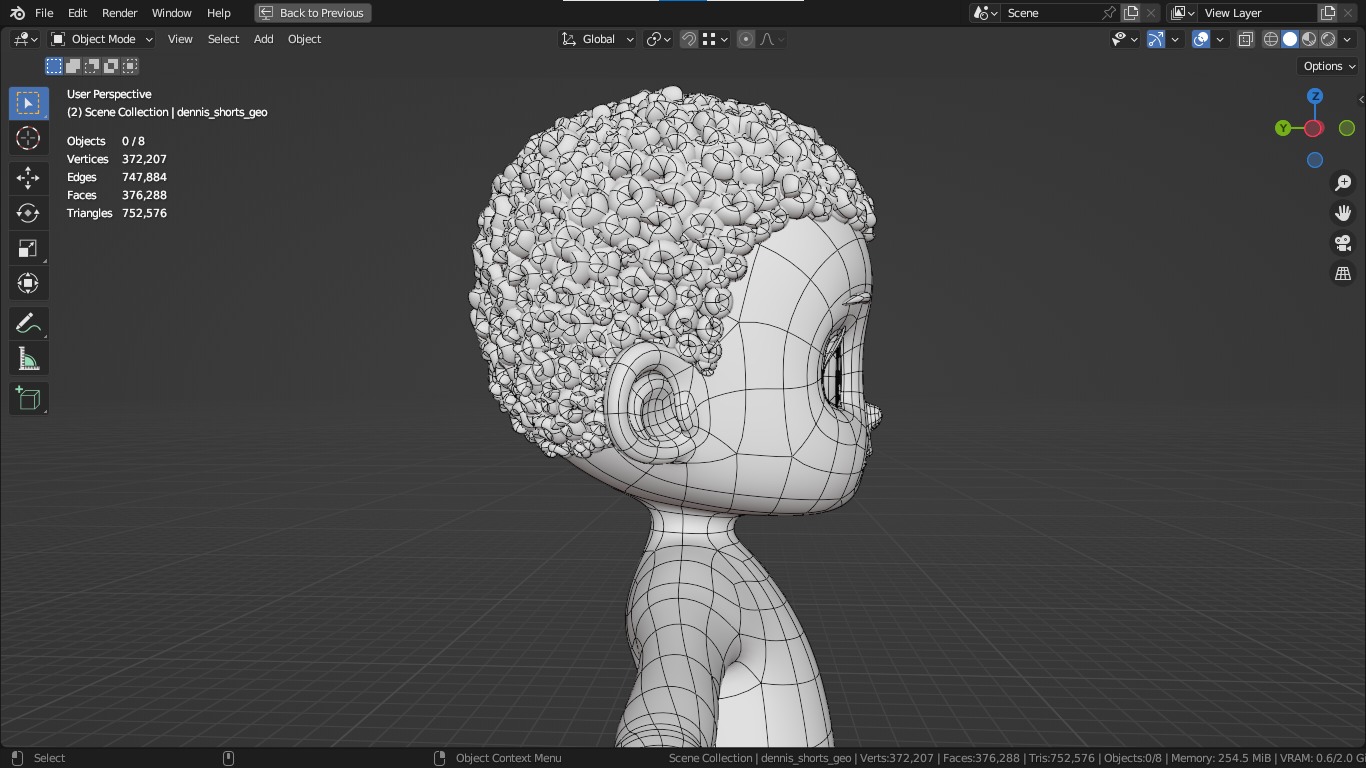Open the Object Mode dropdown
The height and width of the screenshot is (768, 1366).
click(102, 39)
